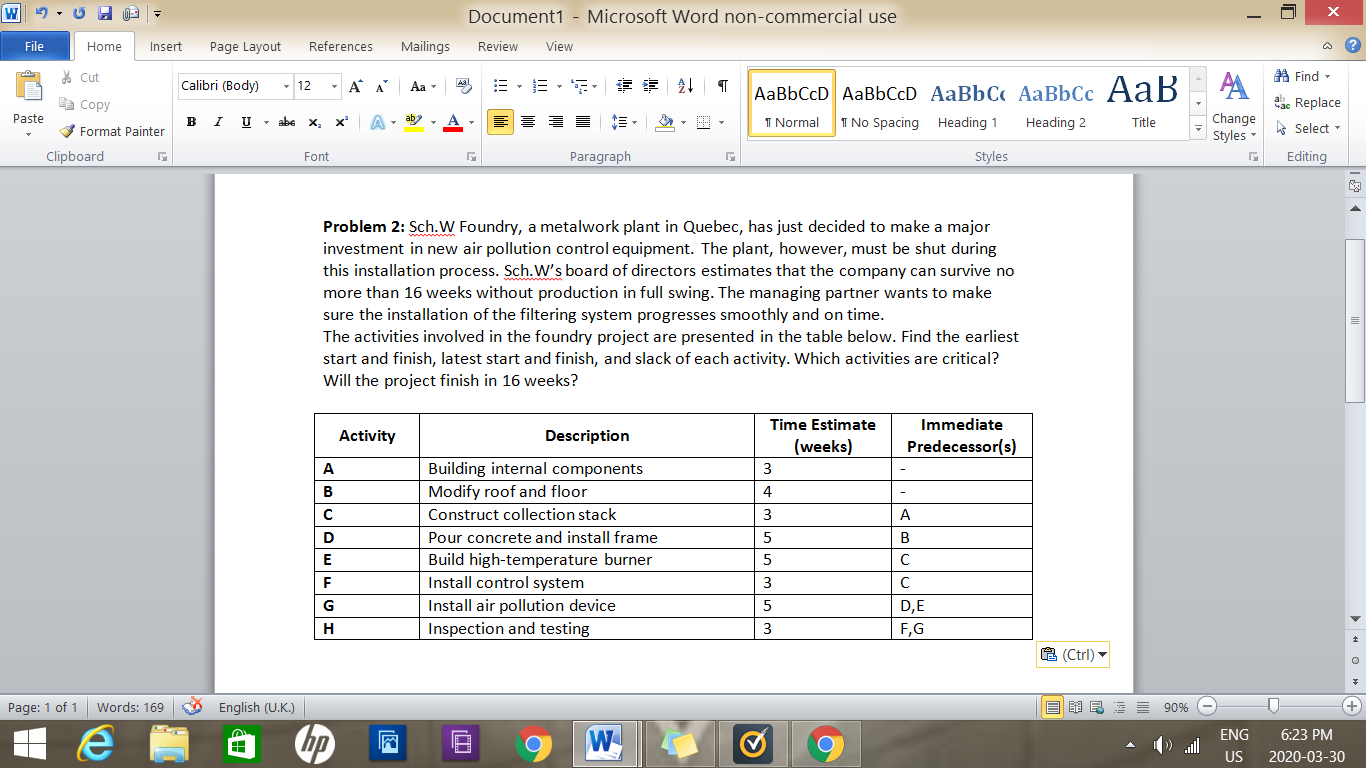The width and height of the screenshot is (1366, 768).
Task: Toggle italic formatting
Action: [217, 121]
